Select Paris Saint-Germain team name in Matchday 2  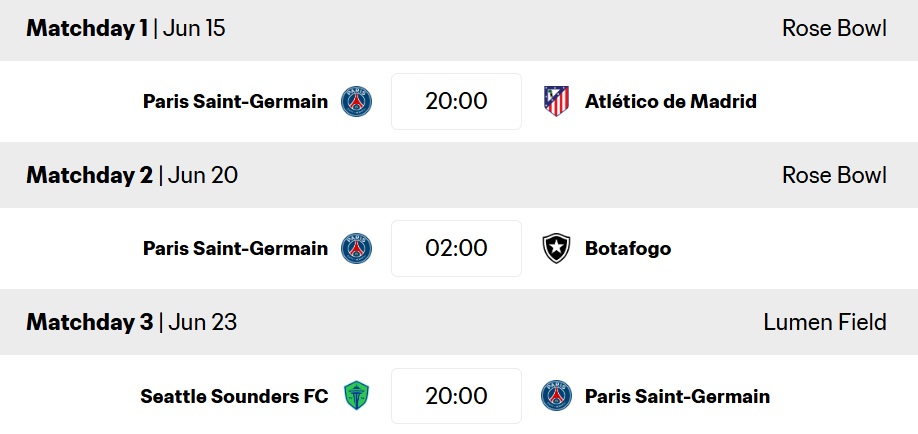point(235,248)
